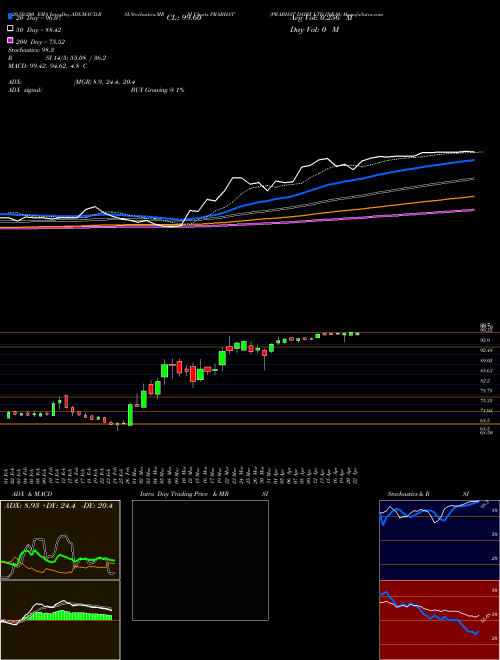
Task: Click the 82.2 price axis label
Action: 486,381
